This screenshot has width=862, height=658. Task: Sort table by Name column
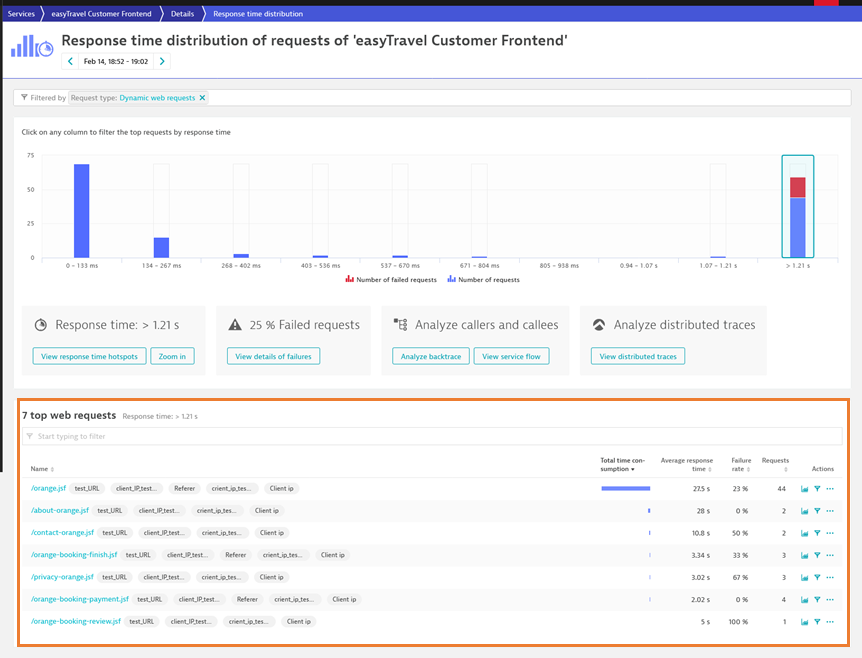tap(42, 469)
